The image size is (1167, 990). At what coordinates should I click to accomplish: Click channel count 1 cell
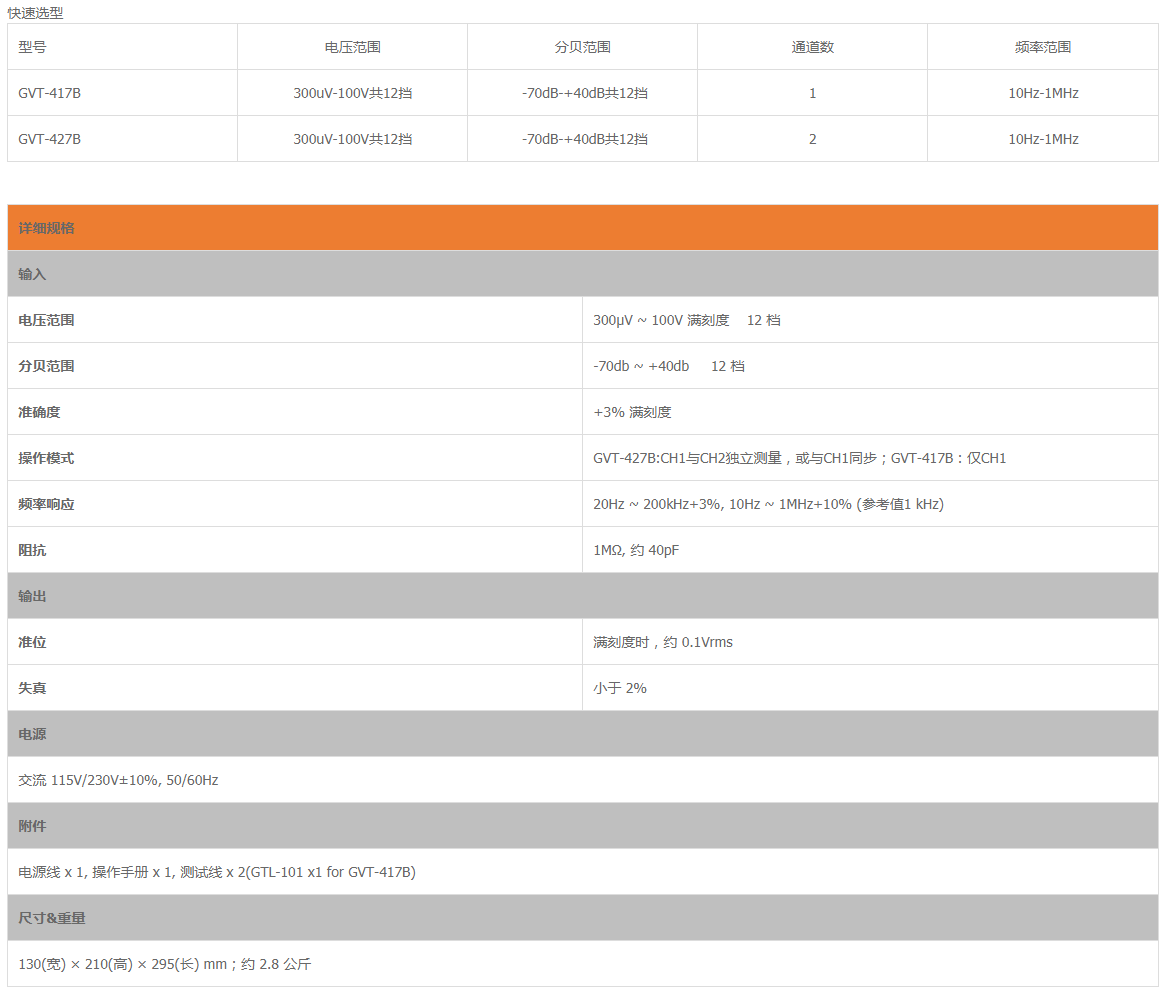pos(812,93)
